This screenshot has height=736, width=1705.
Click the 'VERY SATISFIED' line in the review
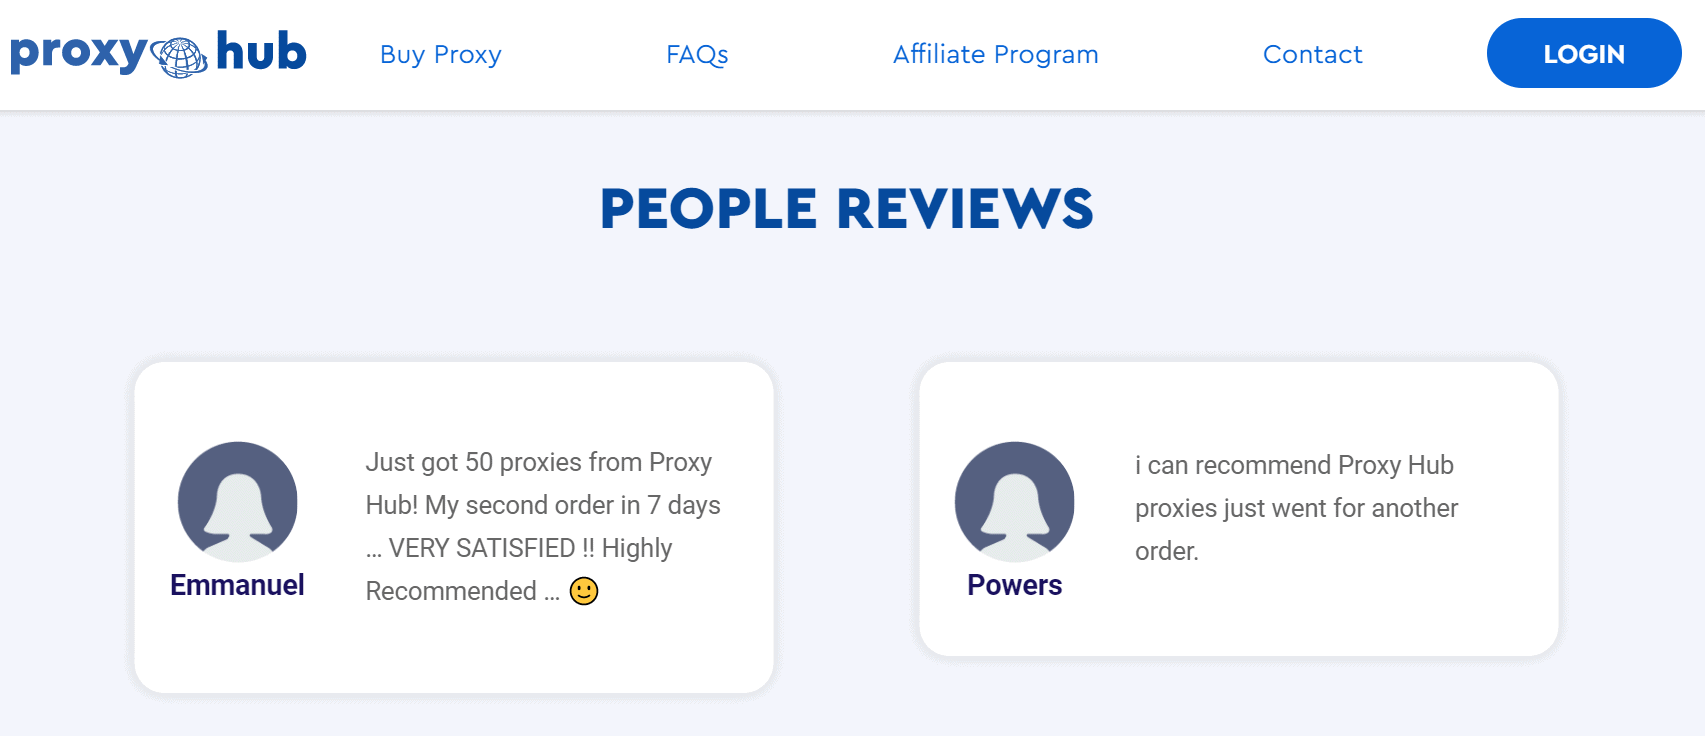click(519, 548)
